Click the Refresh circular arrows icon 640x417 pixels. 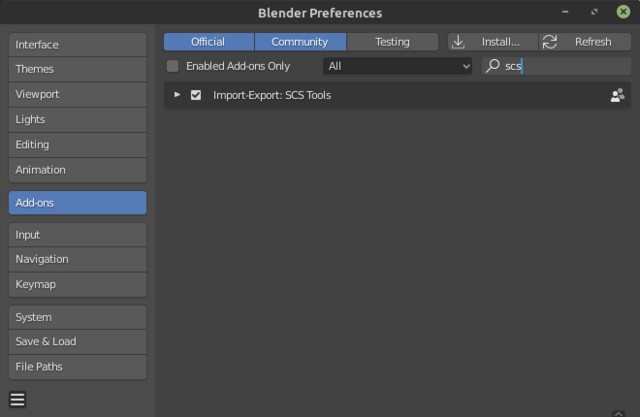click(x=550, y=42)
